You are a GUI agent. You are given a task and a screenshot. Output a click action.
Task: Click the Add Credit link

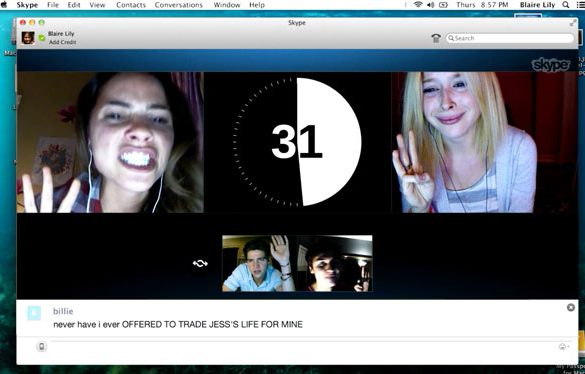[62, 42]
